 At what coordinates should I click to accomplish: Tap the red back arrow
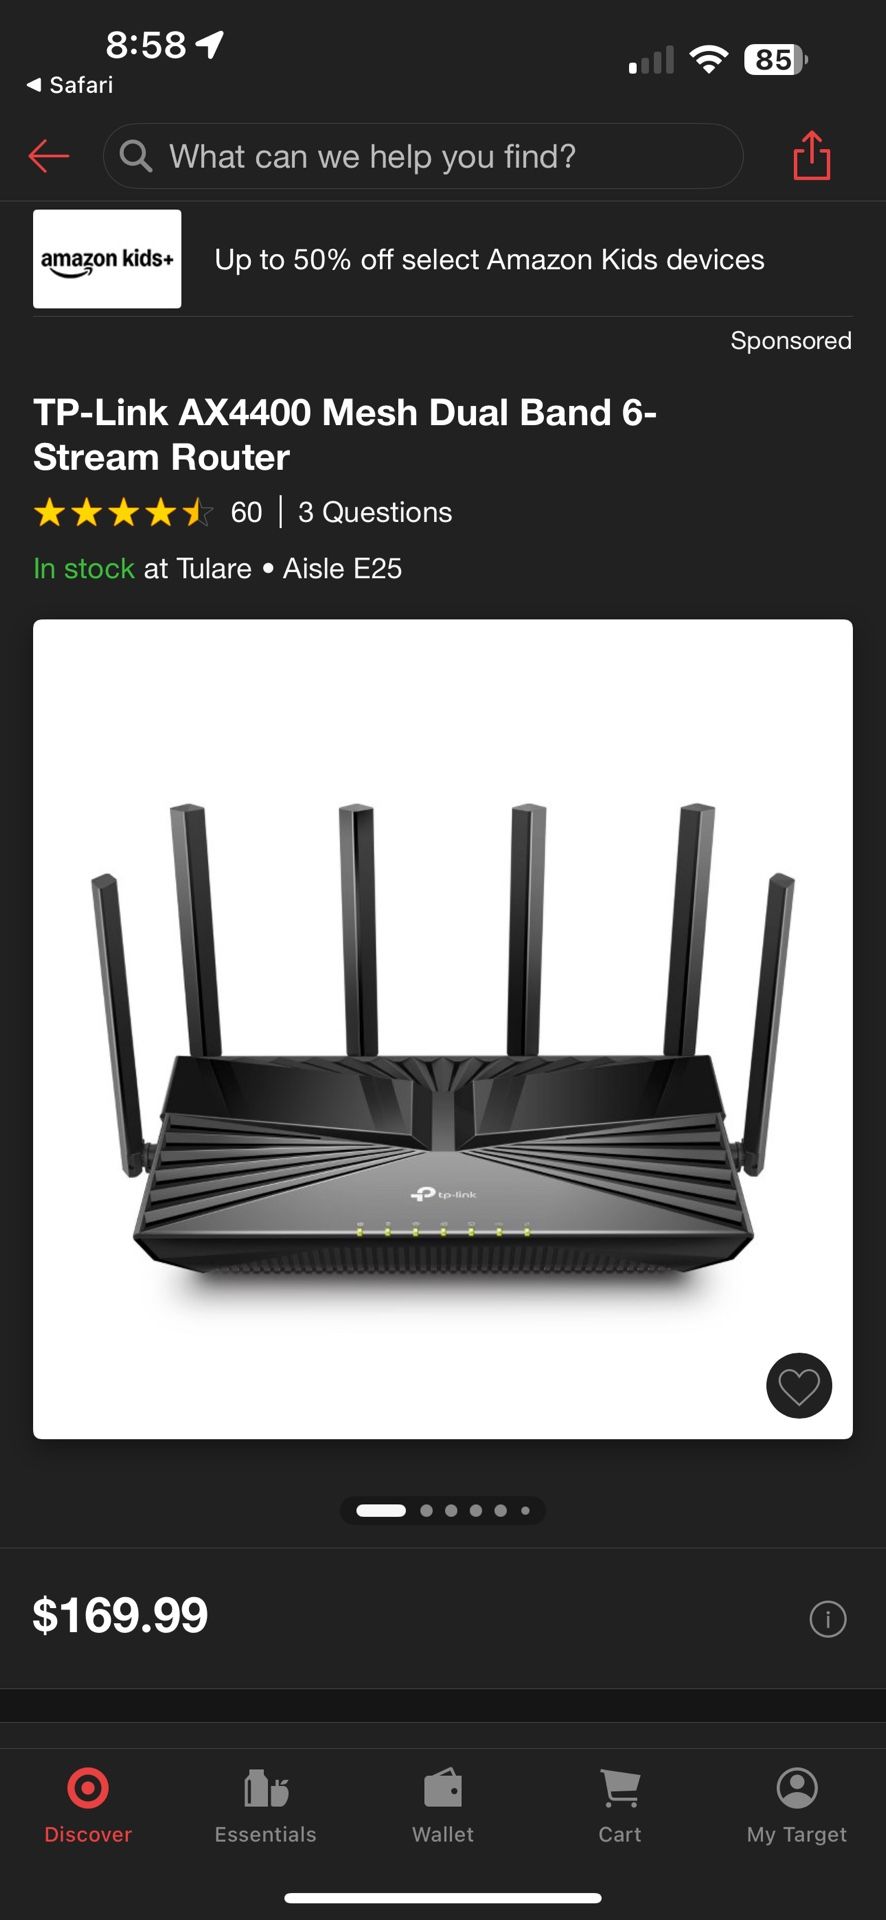pyautogui.click(x=49, y=156)
